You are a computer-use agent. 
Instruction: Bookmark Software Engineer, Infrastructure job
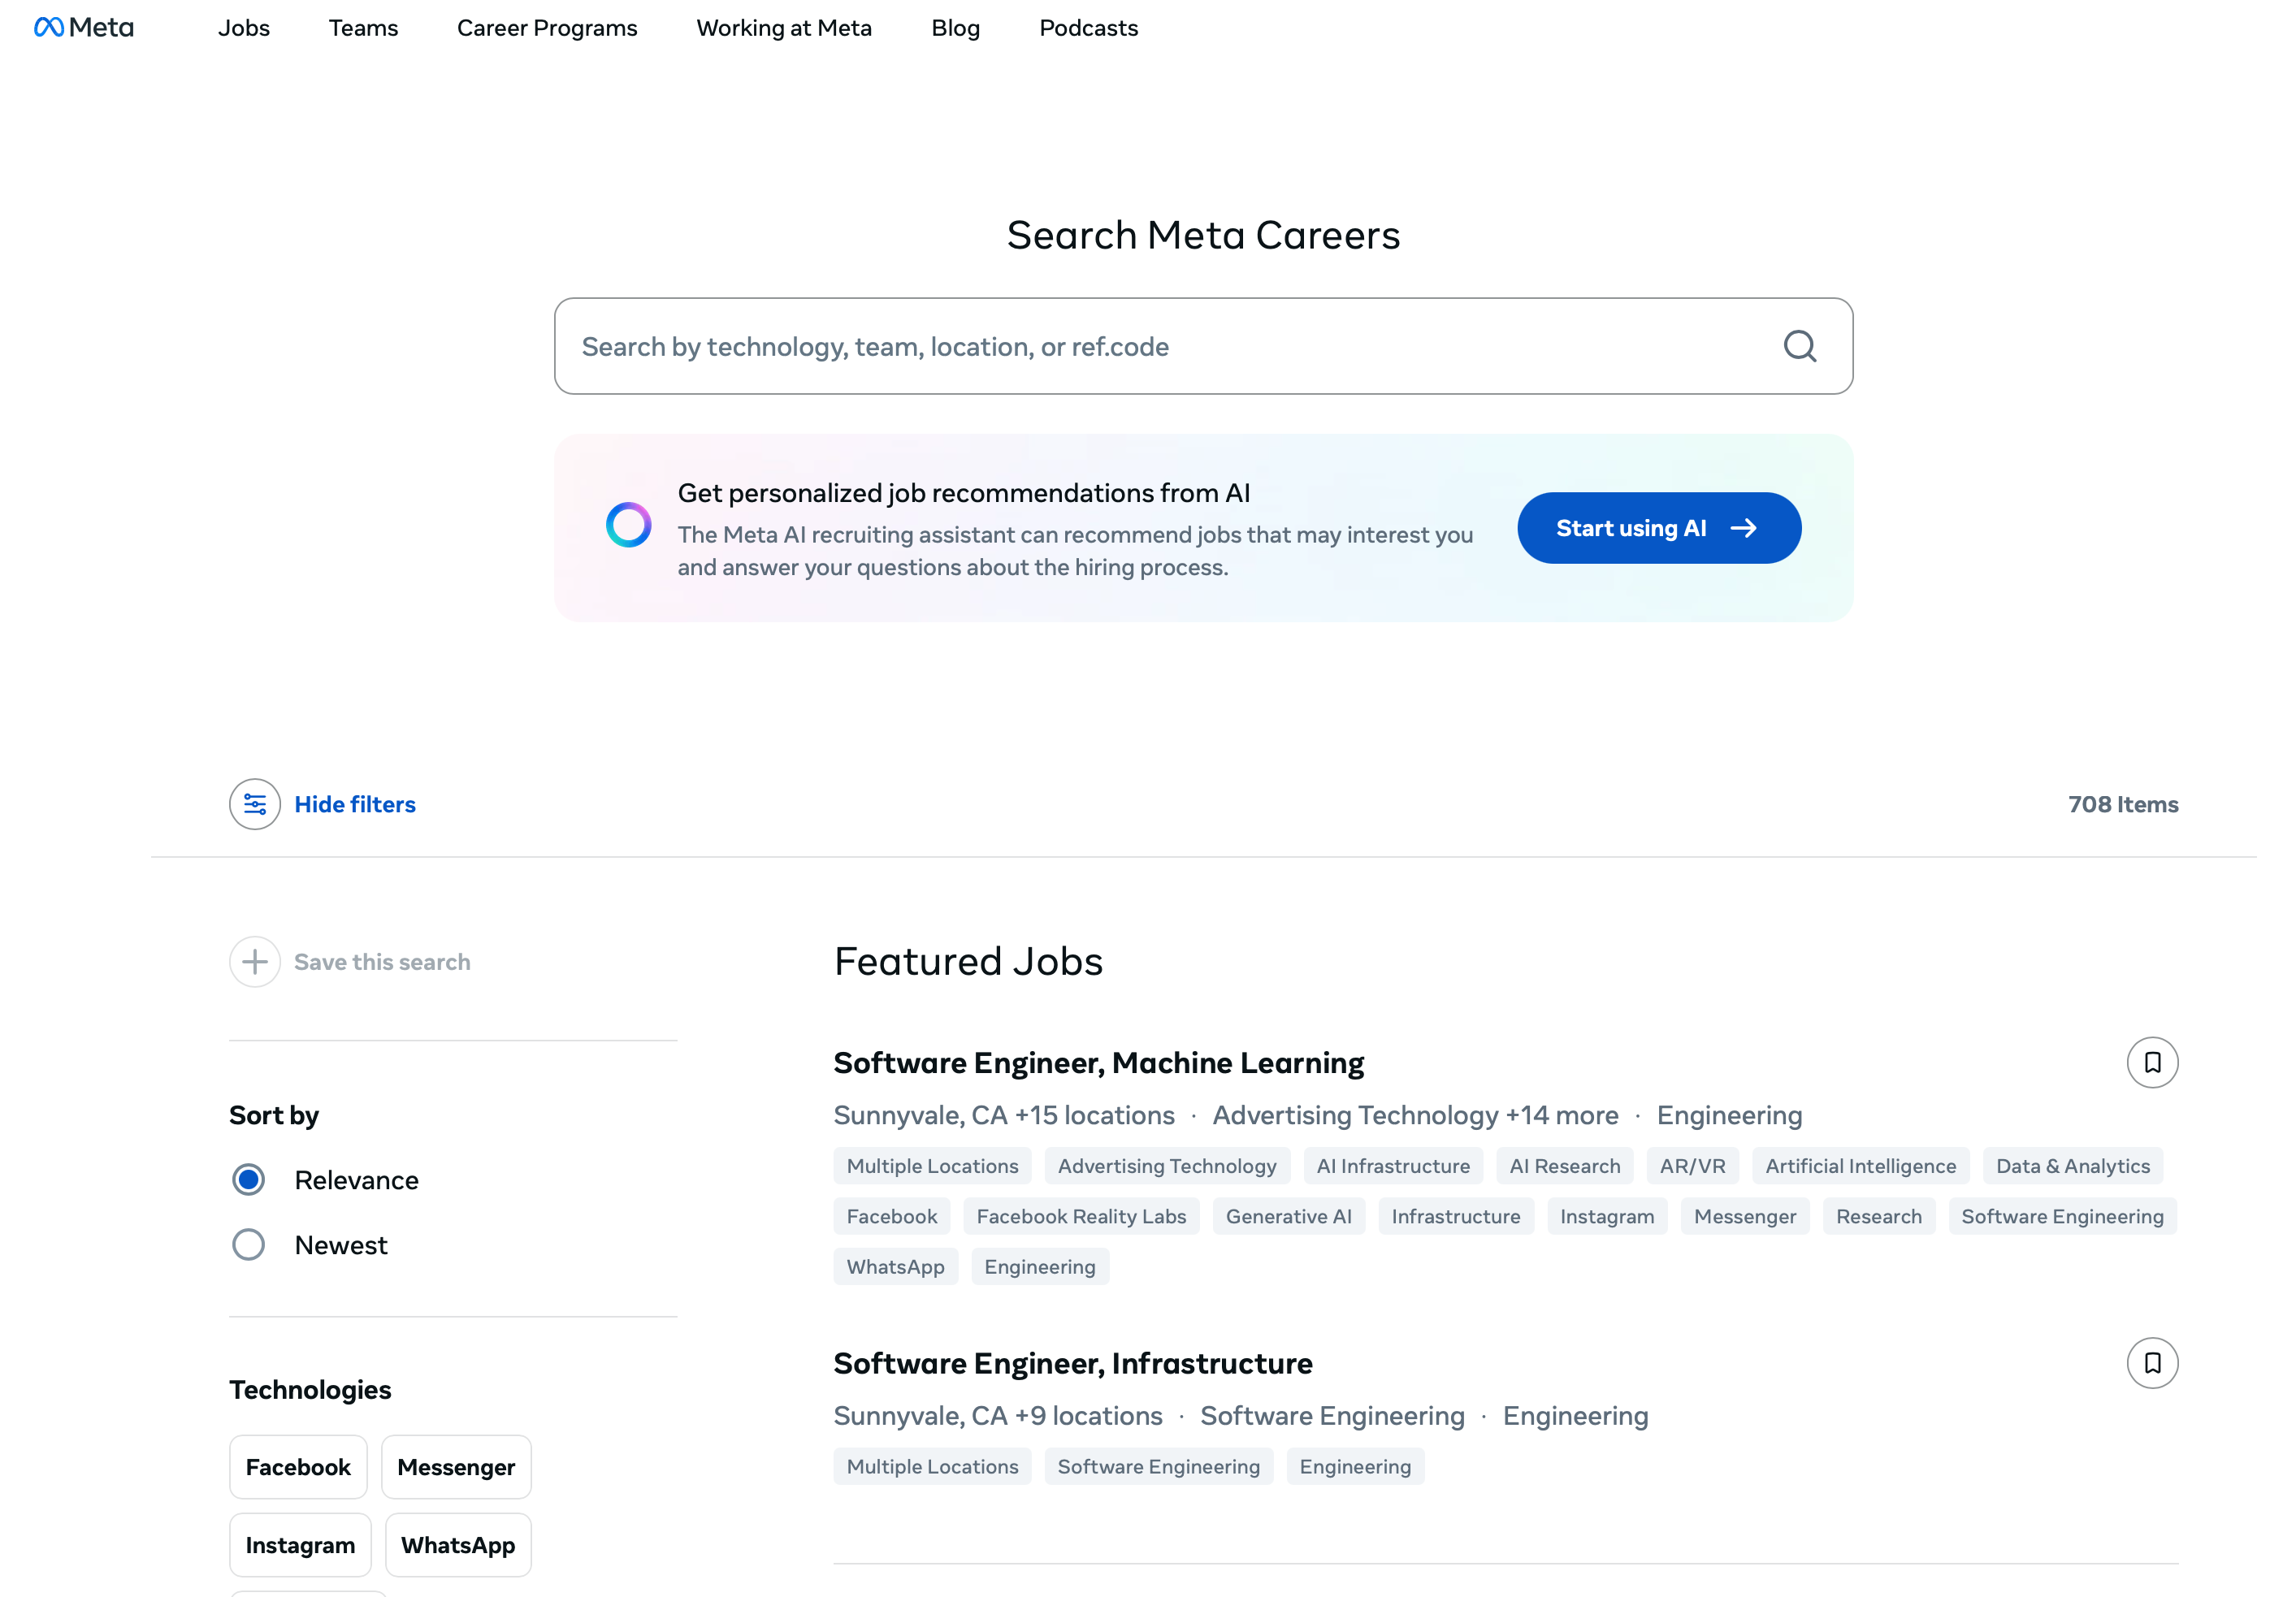click(2152, 1363)
